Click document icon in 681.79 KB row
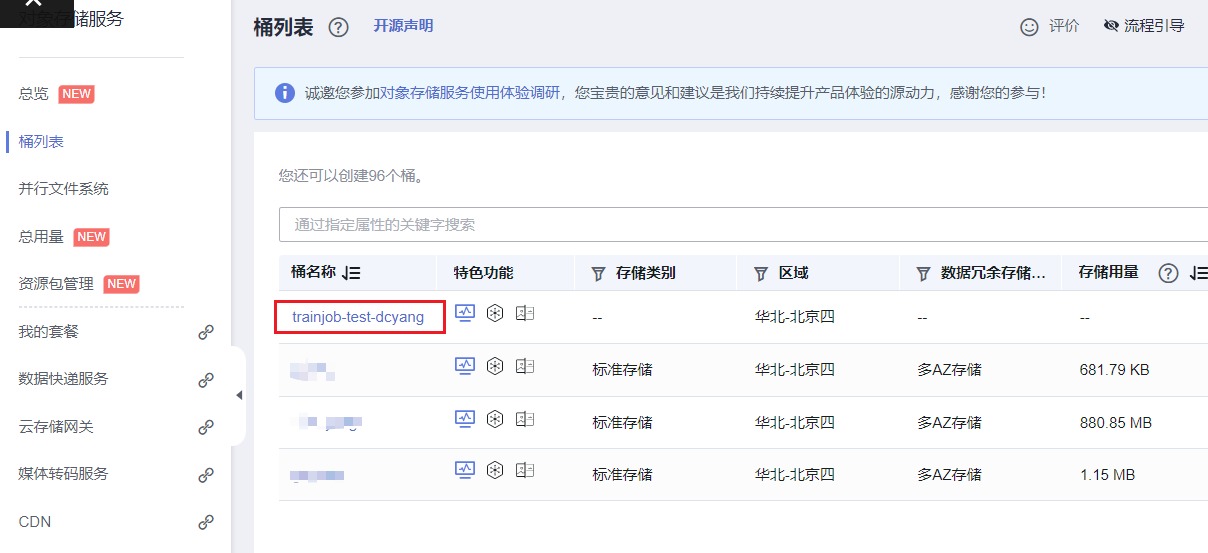Screen dimensions: 1208x553 tap(525, 366)
